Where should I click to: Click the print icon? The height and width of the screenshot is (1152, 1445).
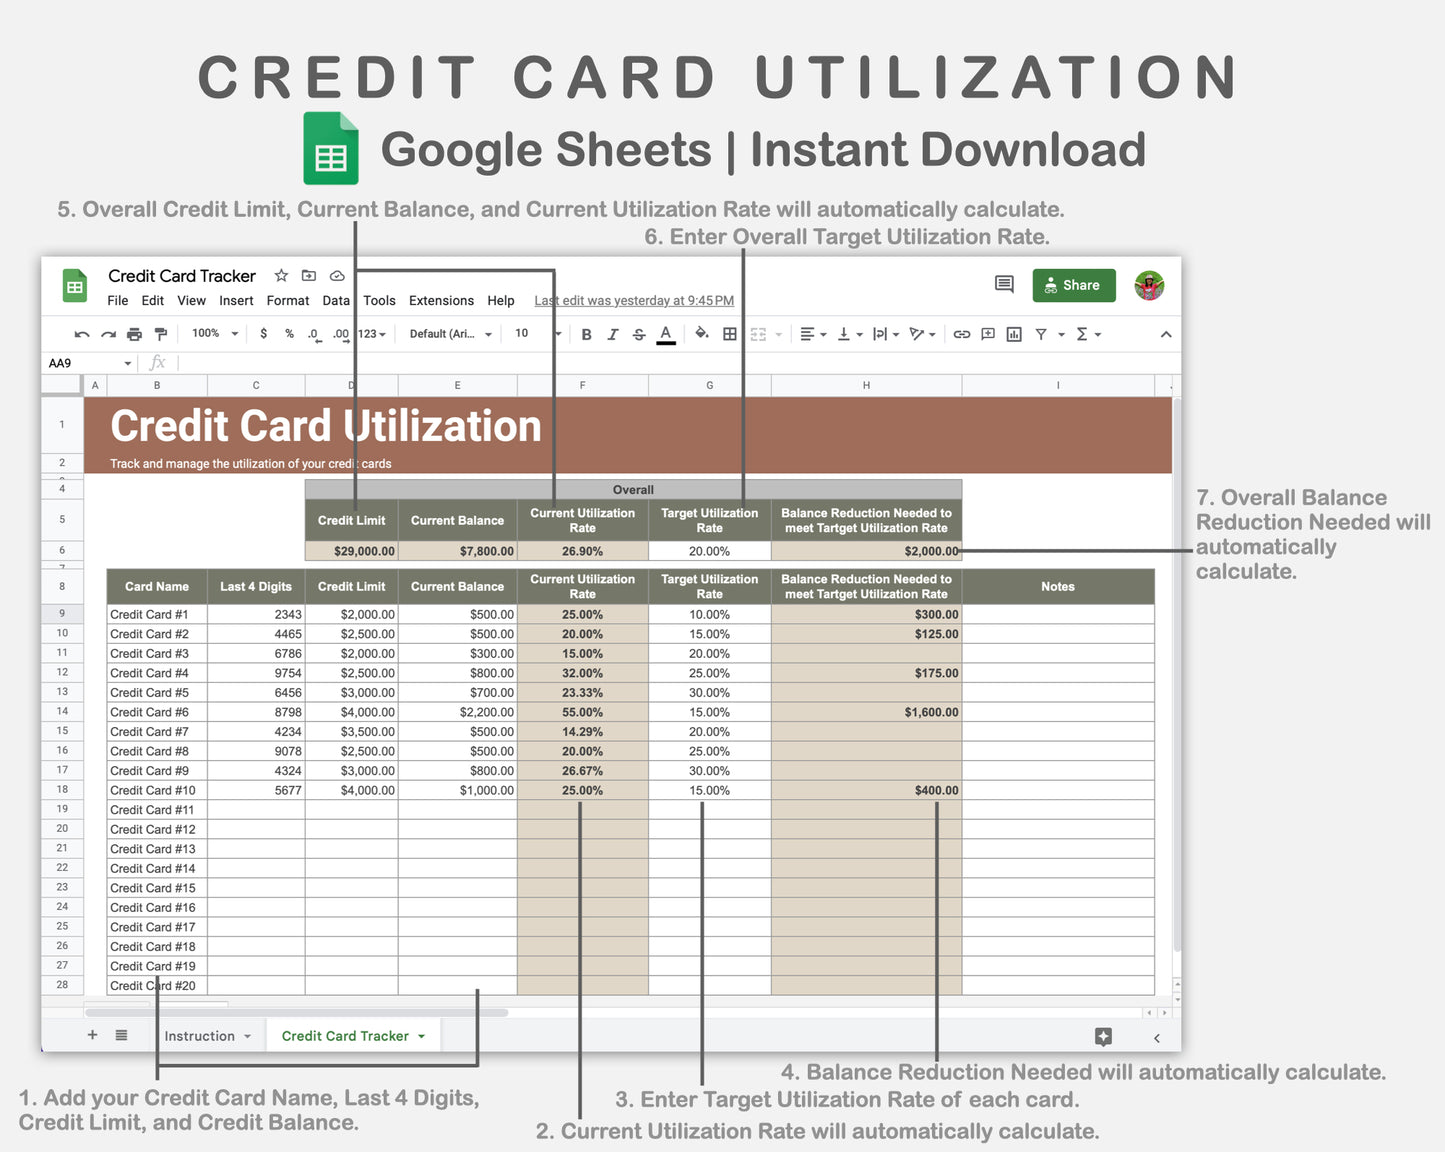134,334
